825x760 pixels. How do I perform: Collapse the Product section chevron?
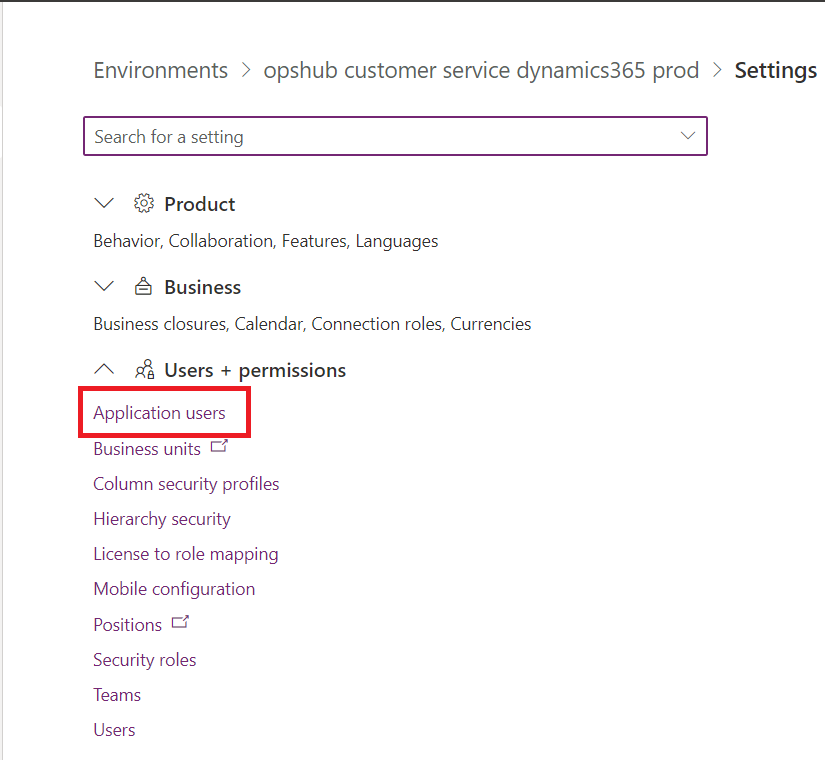pyautogui.click(x=104, y=204)
